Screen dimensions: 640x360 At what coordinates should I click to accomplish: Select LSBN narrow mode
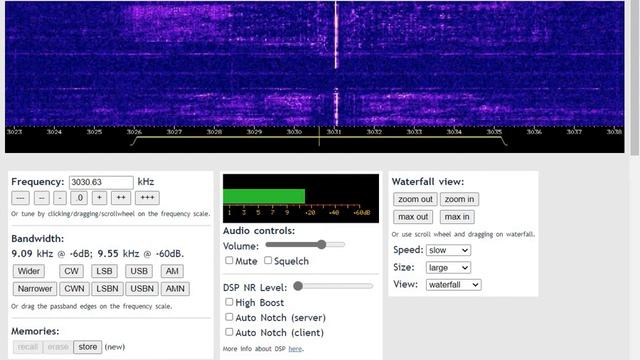(107, 289)
